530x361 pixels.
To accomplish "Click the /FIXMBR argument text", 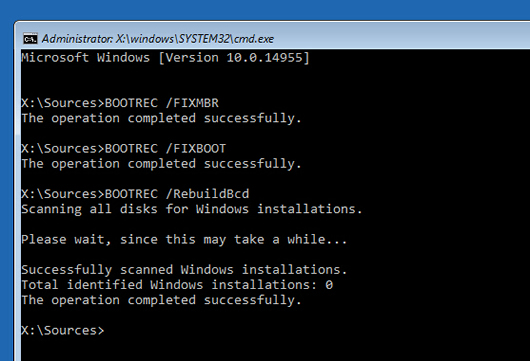I will (192, 103).
